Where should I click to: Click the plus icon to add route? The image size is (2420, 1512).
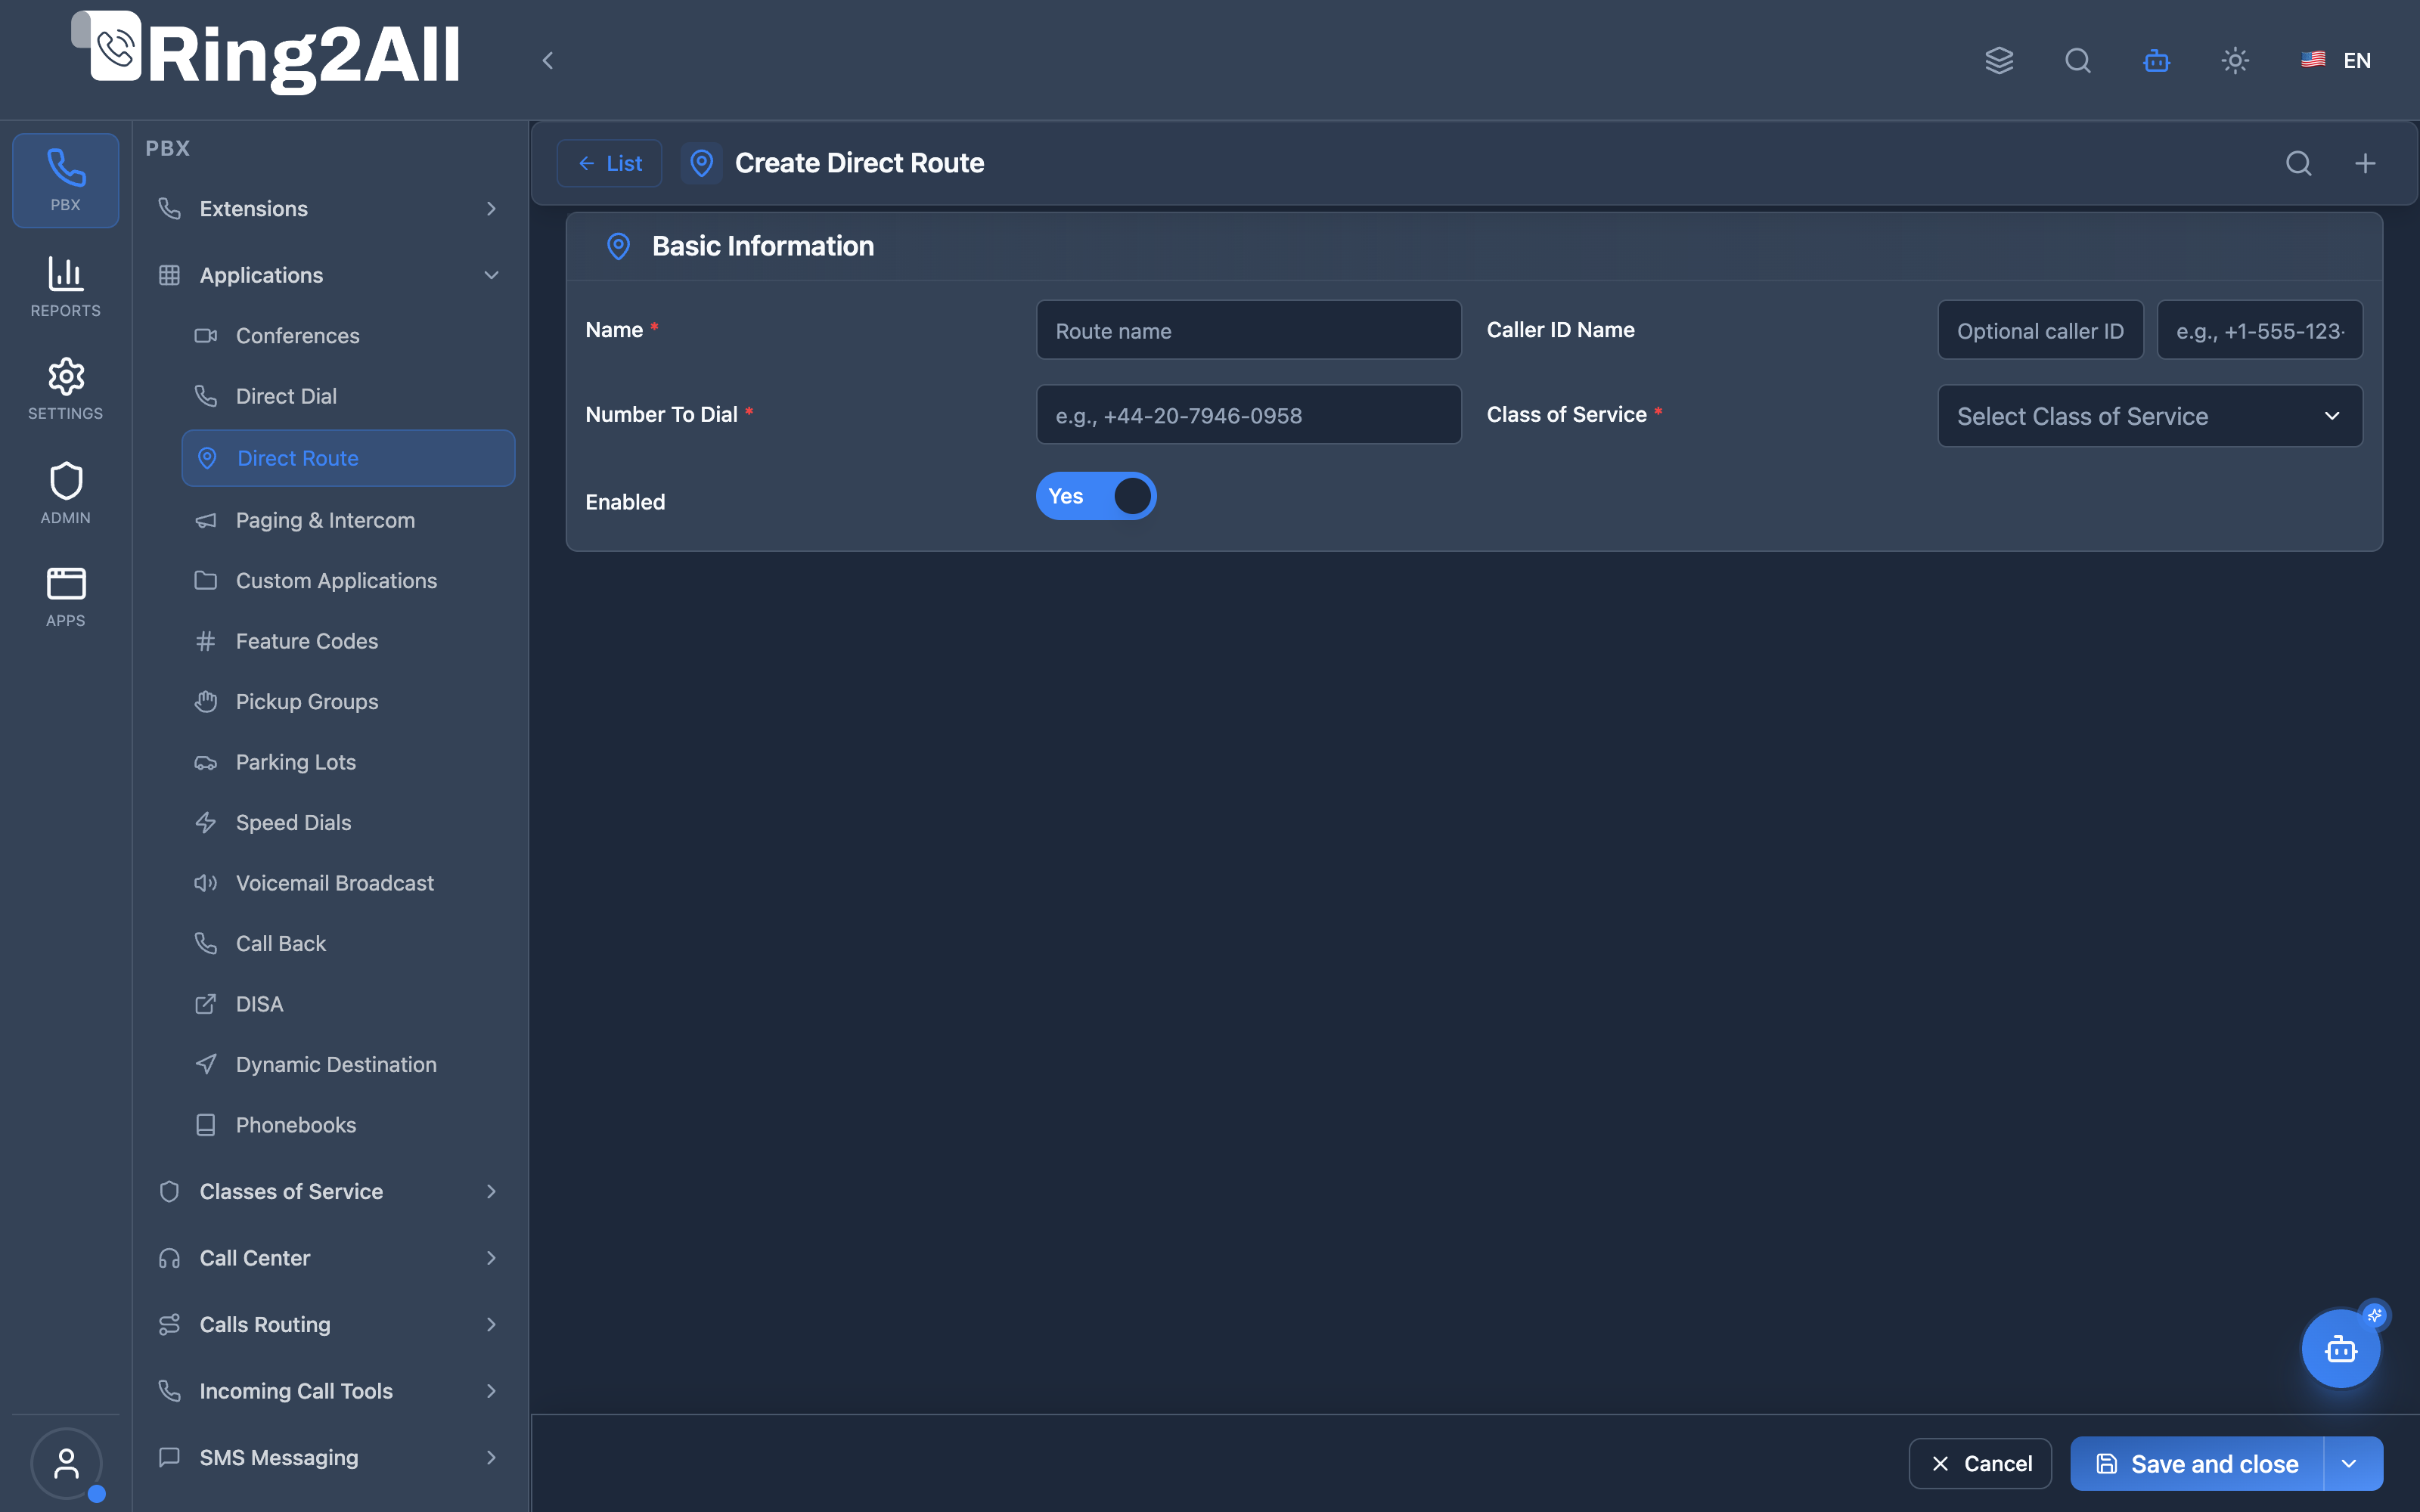[2365, 163]
